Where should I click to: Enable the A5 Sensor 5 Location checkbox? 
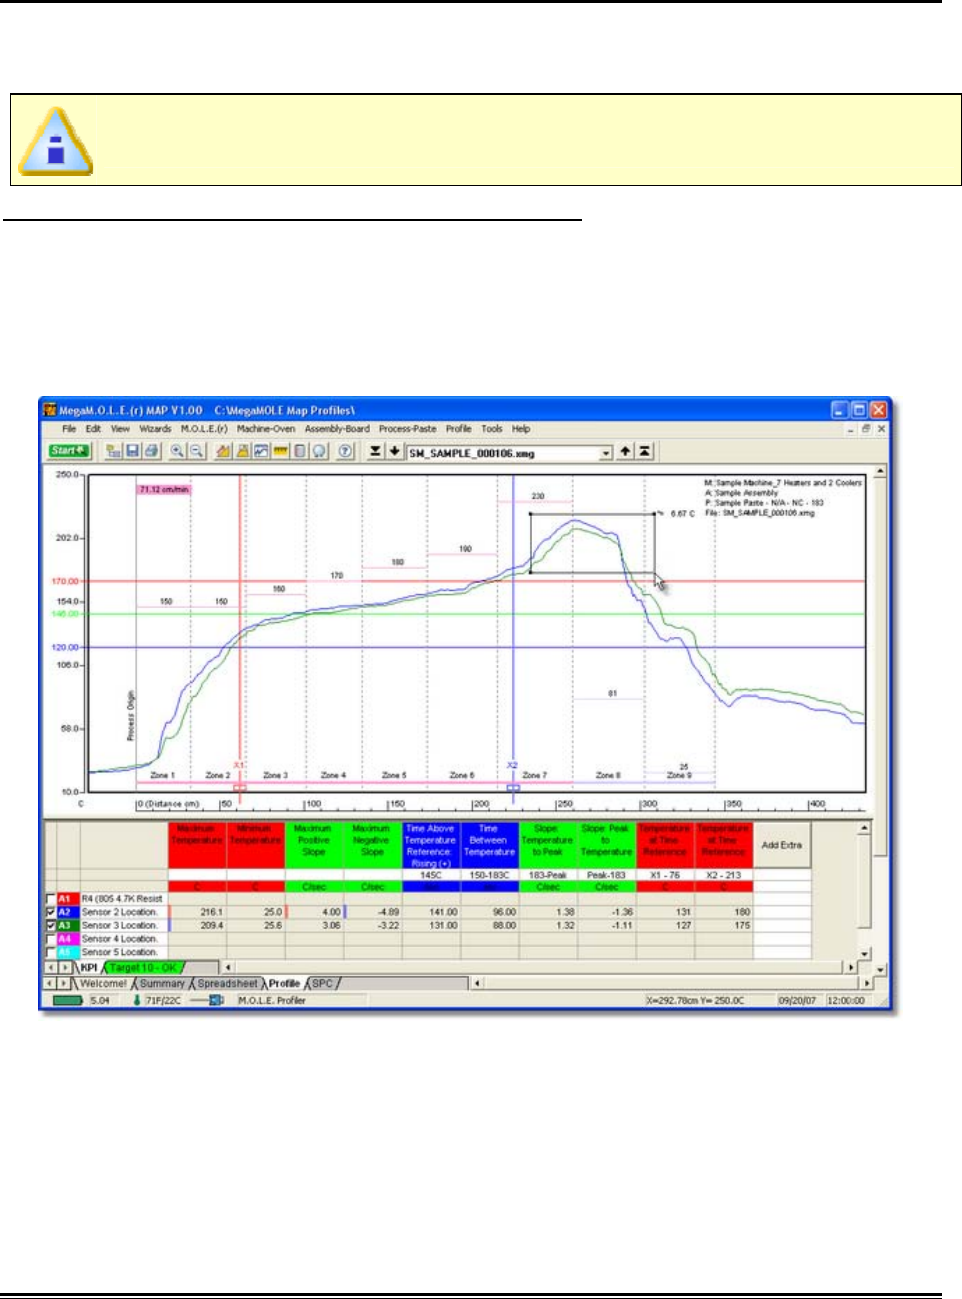point(51,952)
